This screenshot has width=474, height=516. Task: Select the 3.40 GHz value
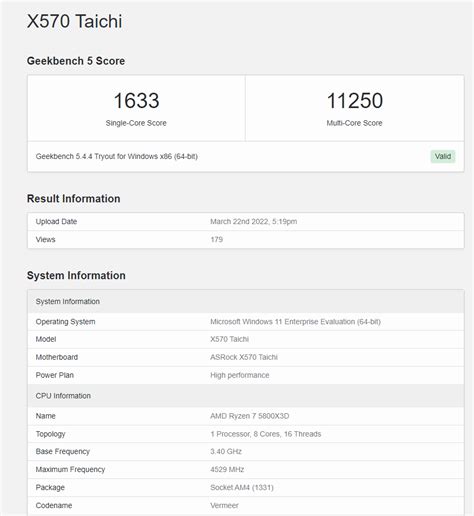226,452
